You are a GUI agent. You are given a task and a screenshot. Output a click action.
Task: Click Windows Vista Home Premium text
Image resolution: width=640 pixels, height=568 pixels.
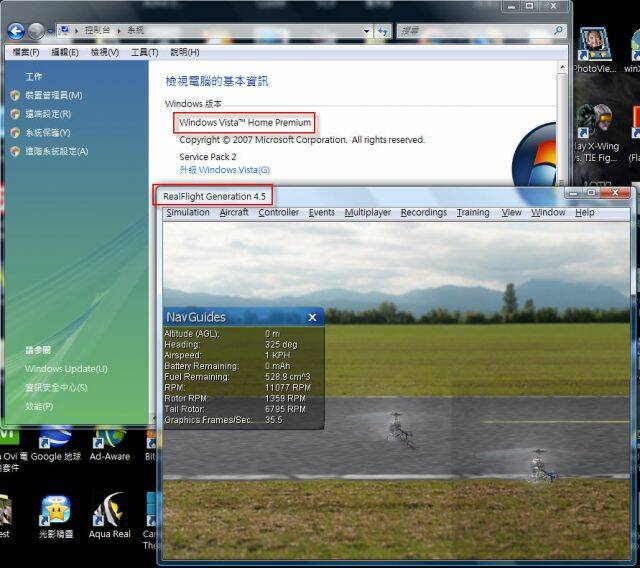click(x=245, y=122)
